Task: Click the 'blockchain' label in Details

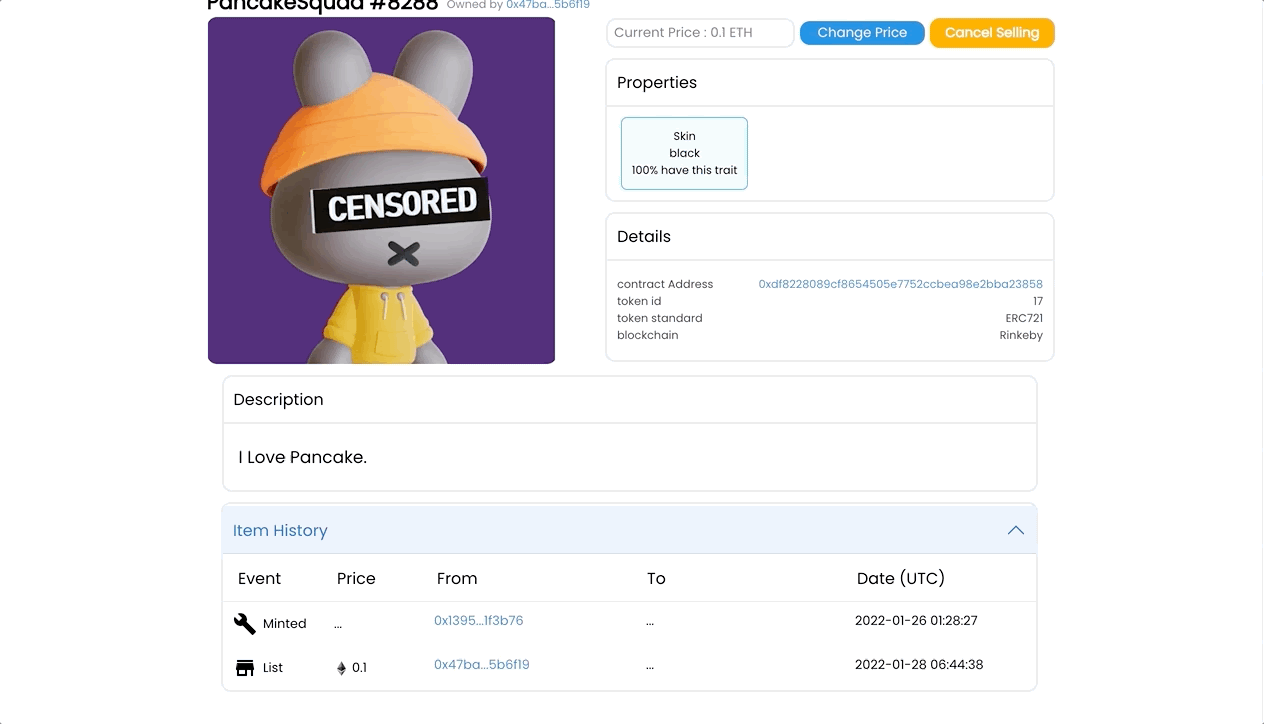Action: (x=648, y=335)
